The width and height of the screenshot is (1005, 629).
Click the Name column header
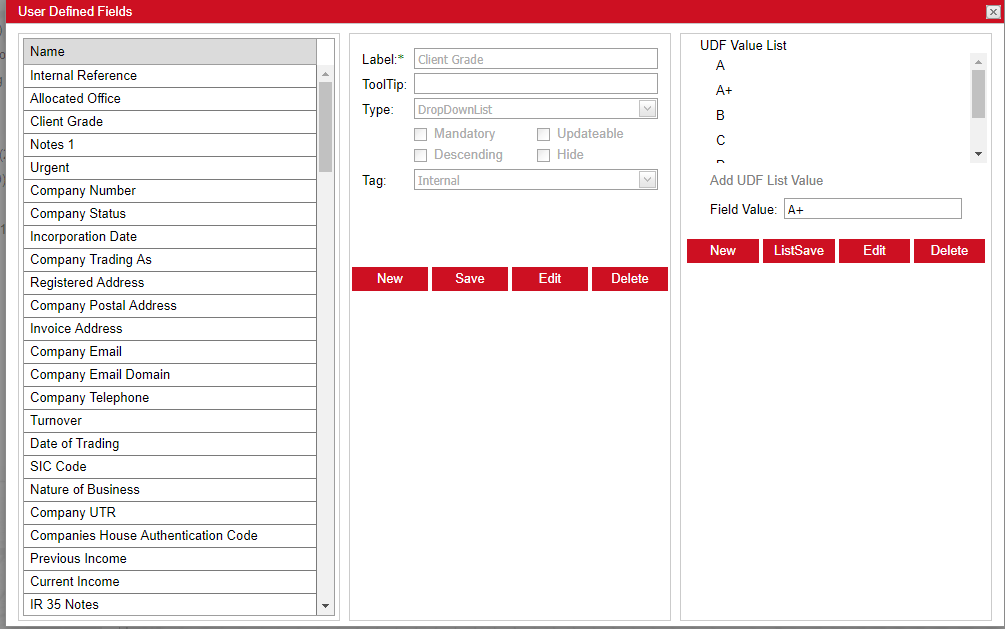click(x=170, y=51)
